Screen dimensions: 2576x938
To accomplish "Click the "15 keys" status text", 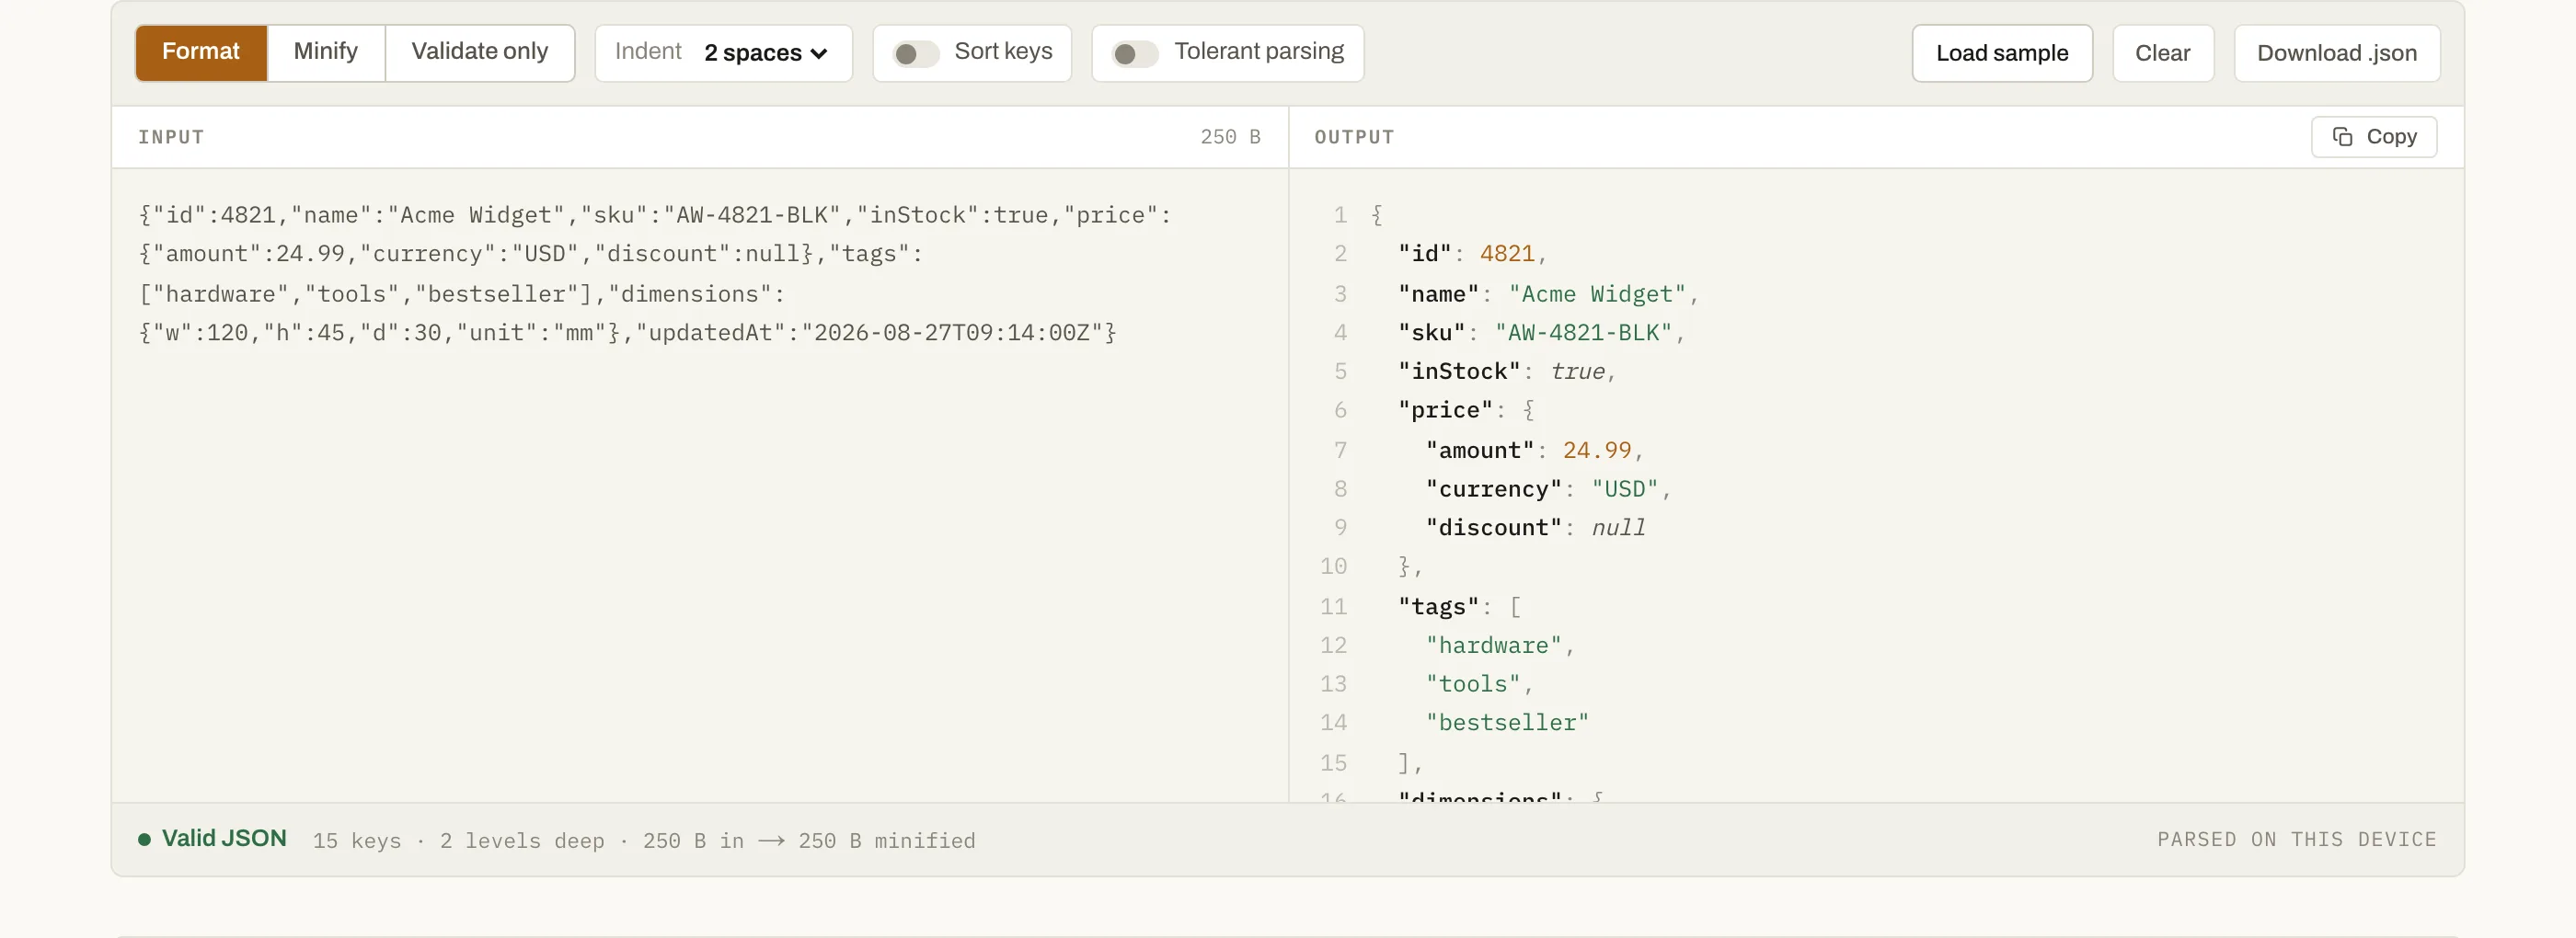I will 357,841.
